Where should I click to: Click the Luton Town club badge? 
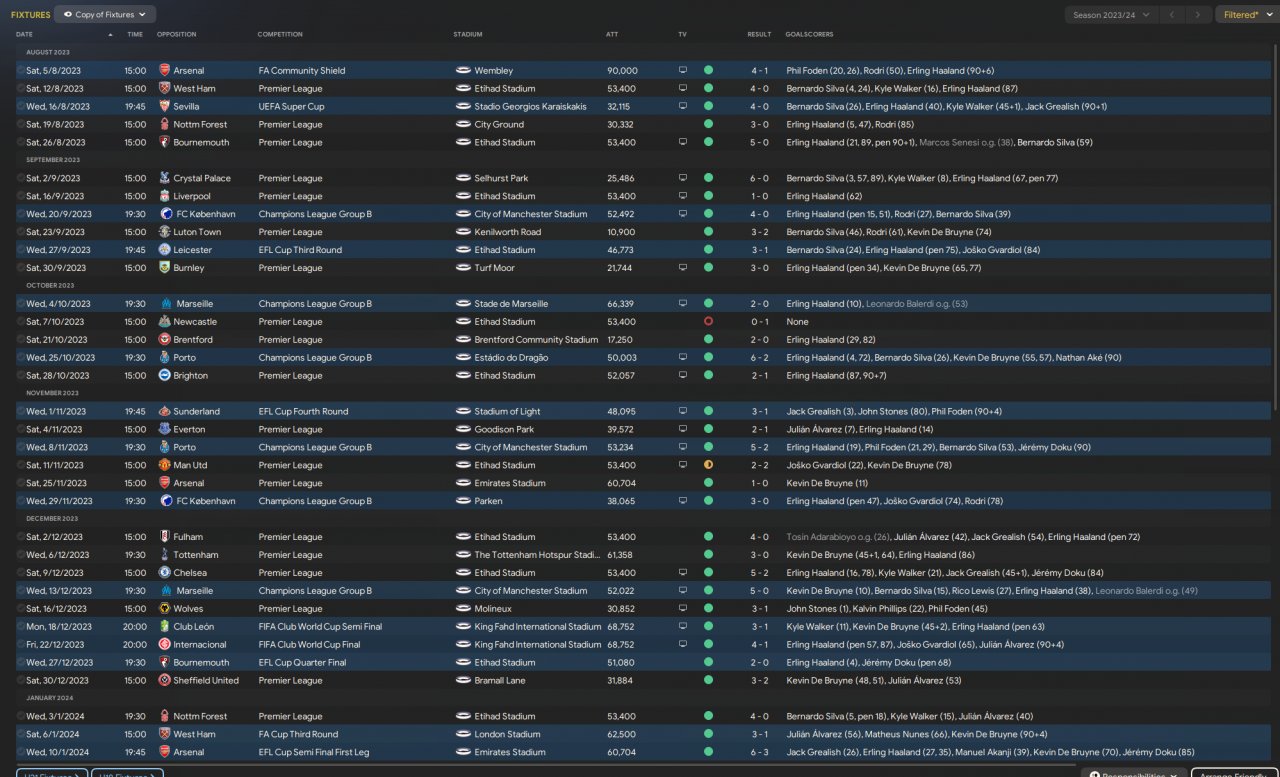(x=165, y=232)
